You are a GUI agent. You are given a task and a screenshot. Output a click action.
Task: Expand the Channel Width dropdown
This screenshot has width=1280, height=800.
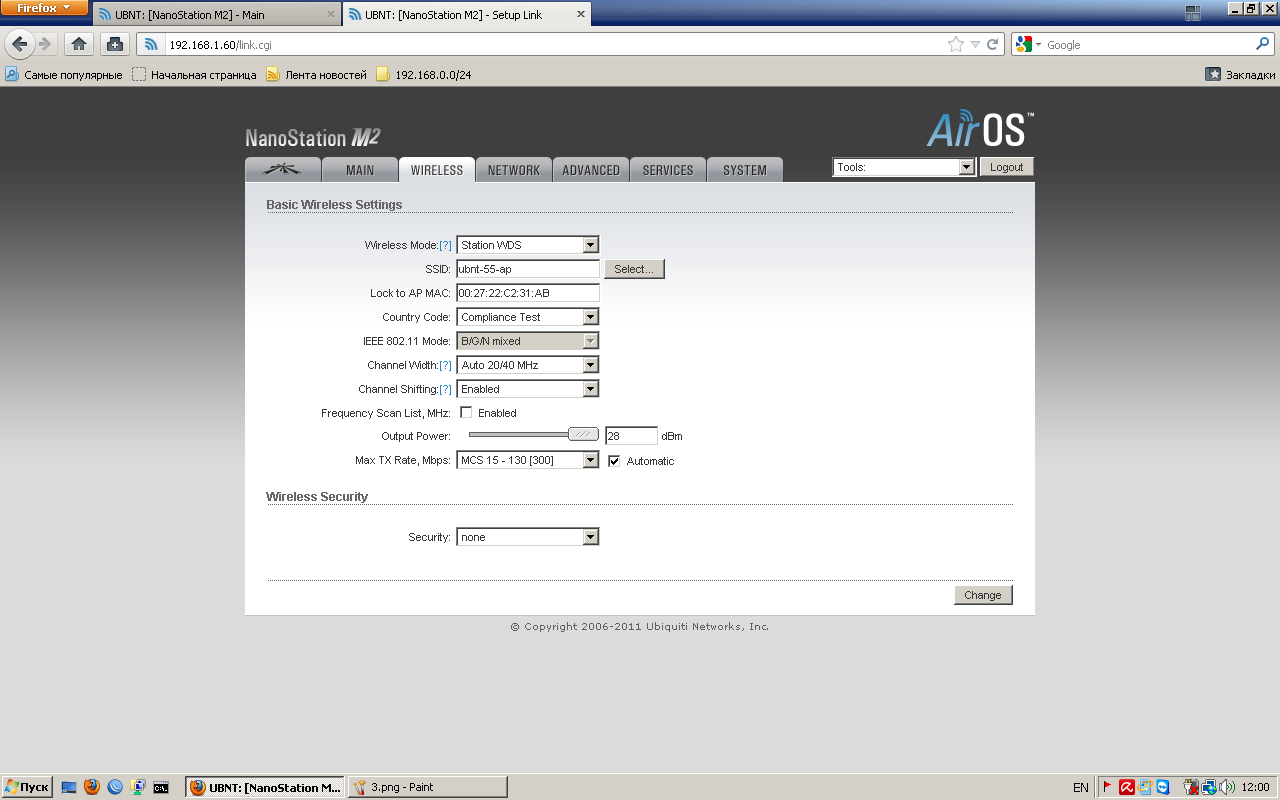pyautogui.click(x=527, y=365)
